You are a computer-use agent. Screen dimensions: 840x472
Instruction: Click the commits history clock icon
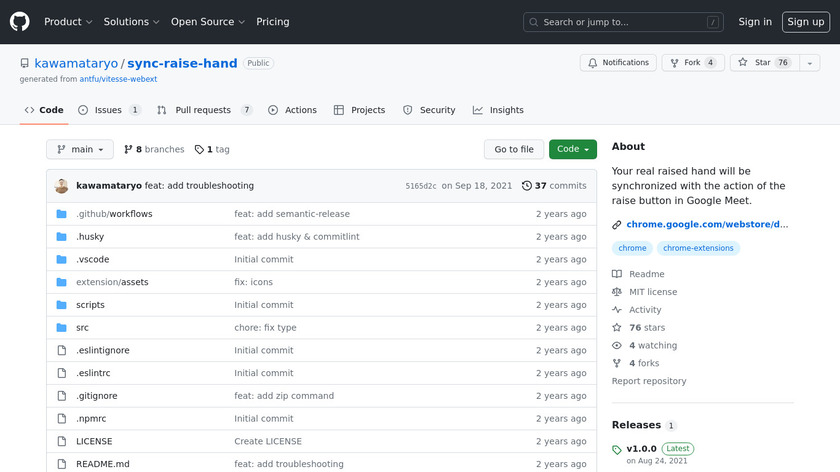pos(527,185)
